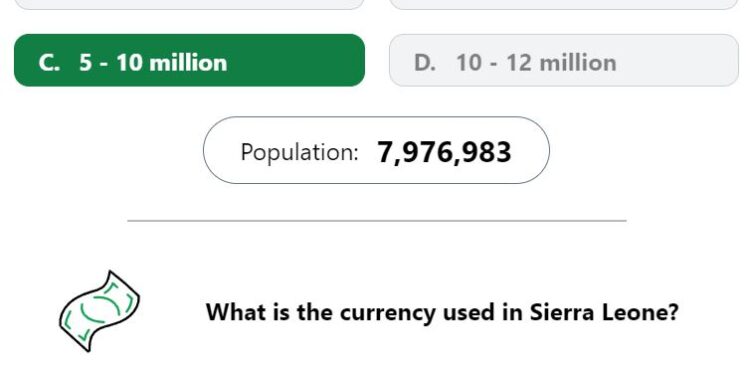
Task: Click the '10 - 12 million' grey text
Action: coord(536,63)
